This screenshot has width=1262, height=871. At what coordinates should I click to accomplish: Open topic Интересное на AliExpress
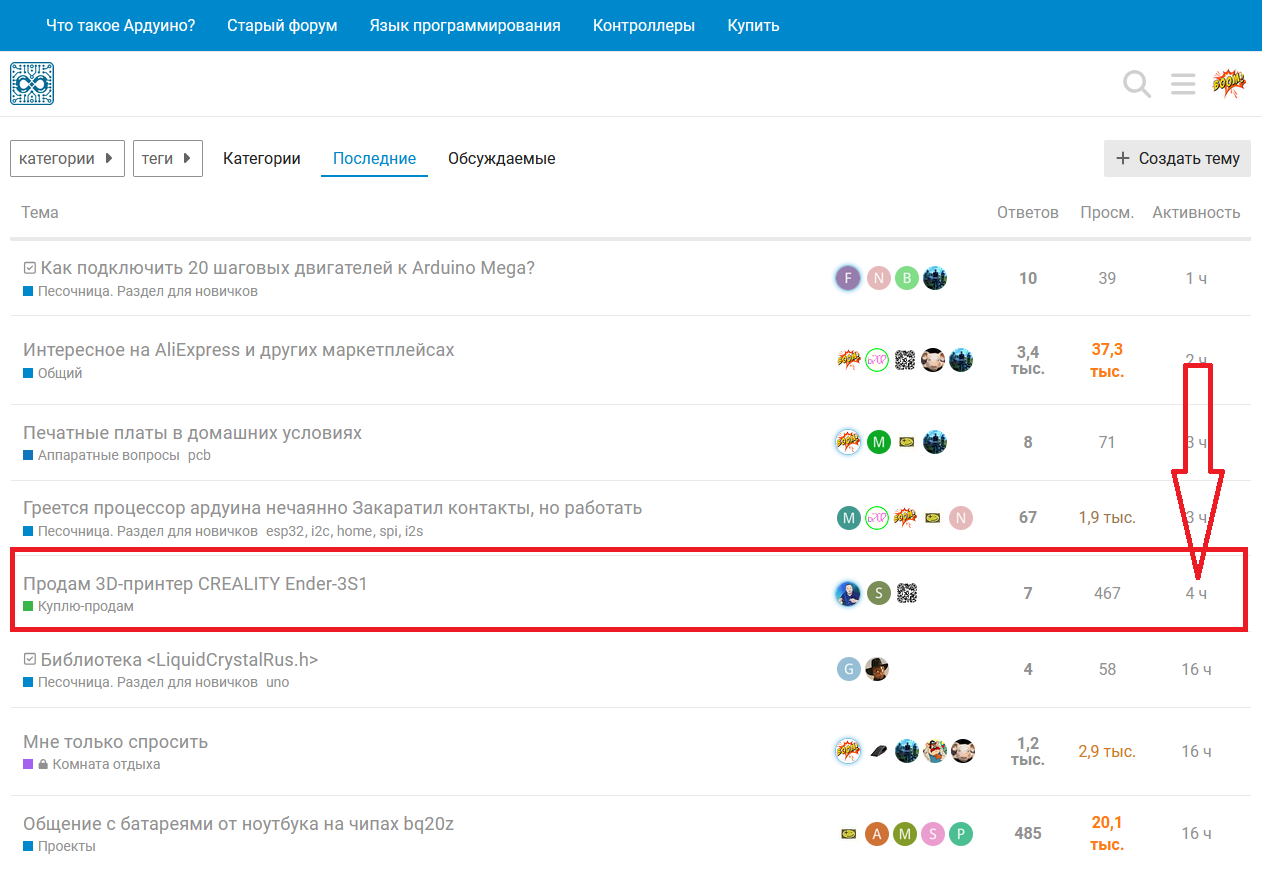click(x=239, y=350)
